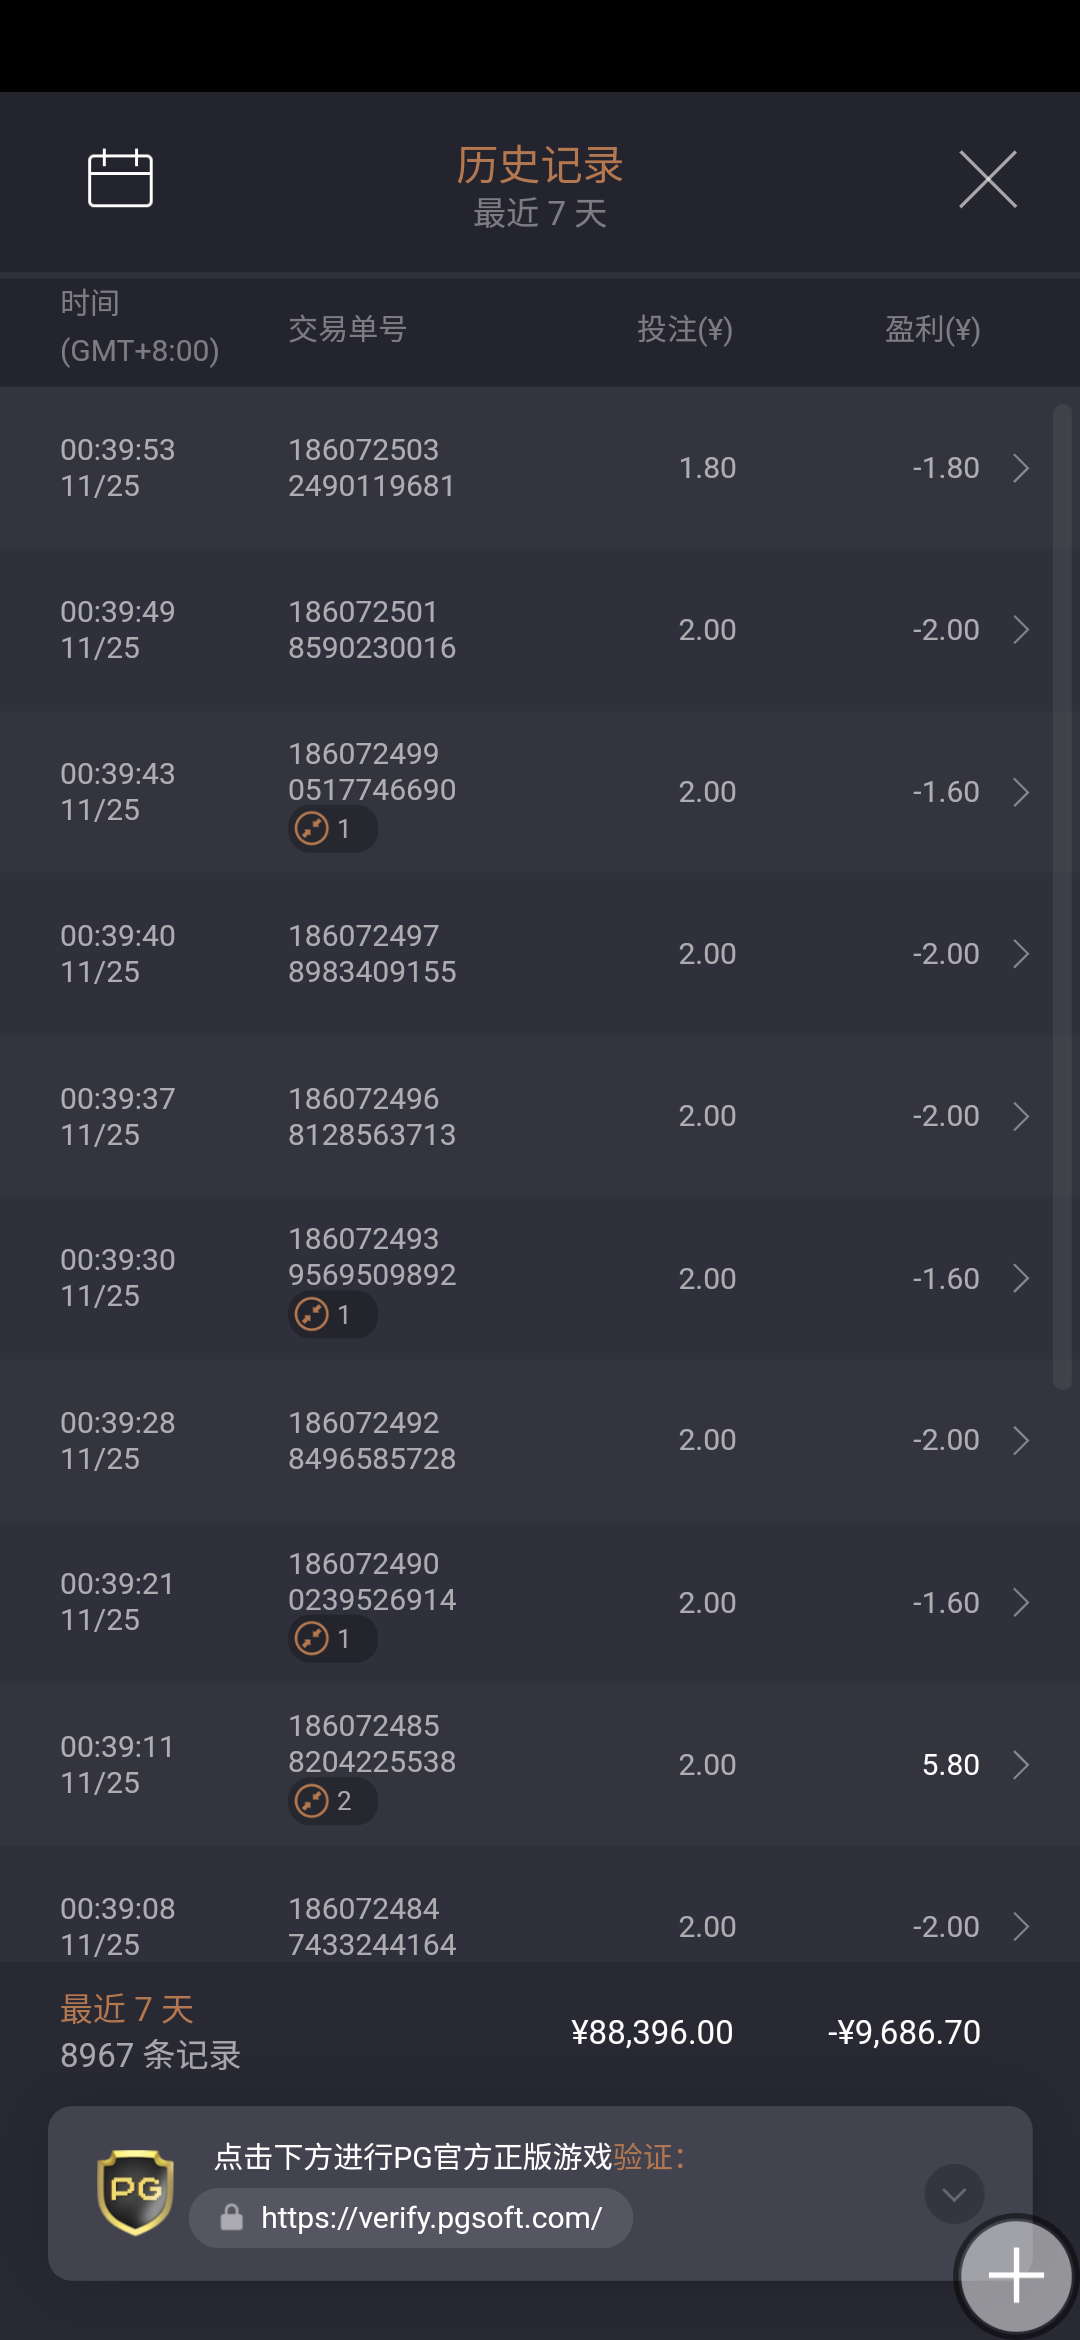This screenshot has width=1080, height=2340.
Task: Close the history records panel
Action: tap(987, 180)
